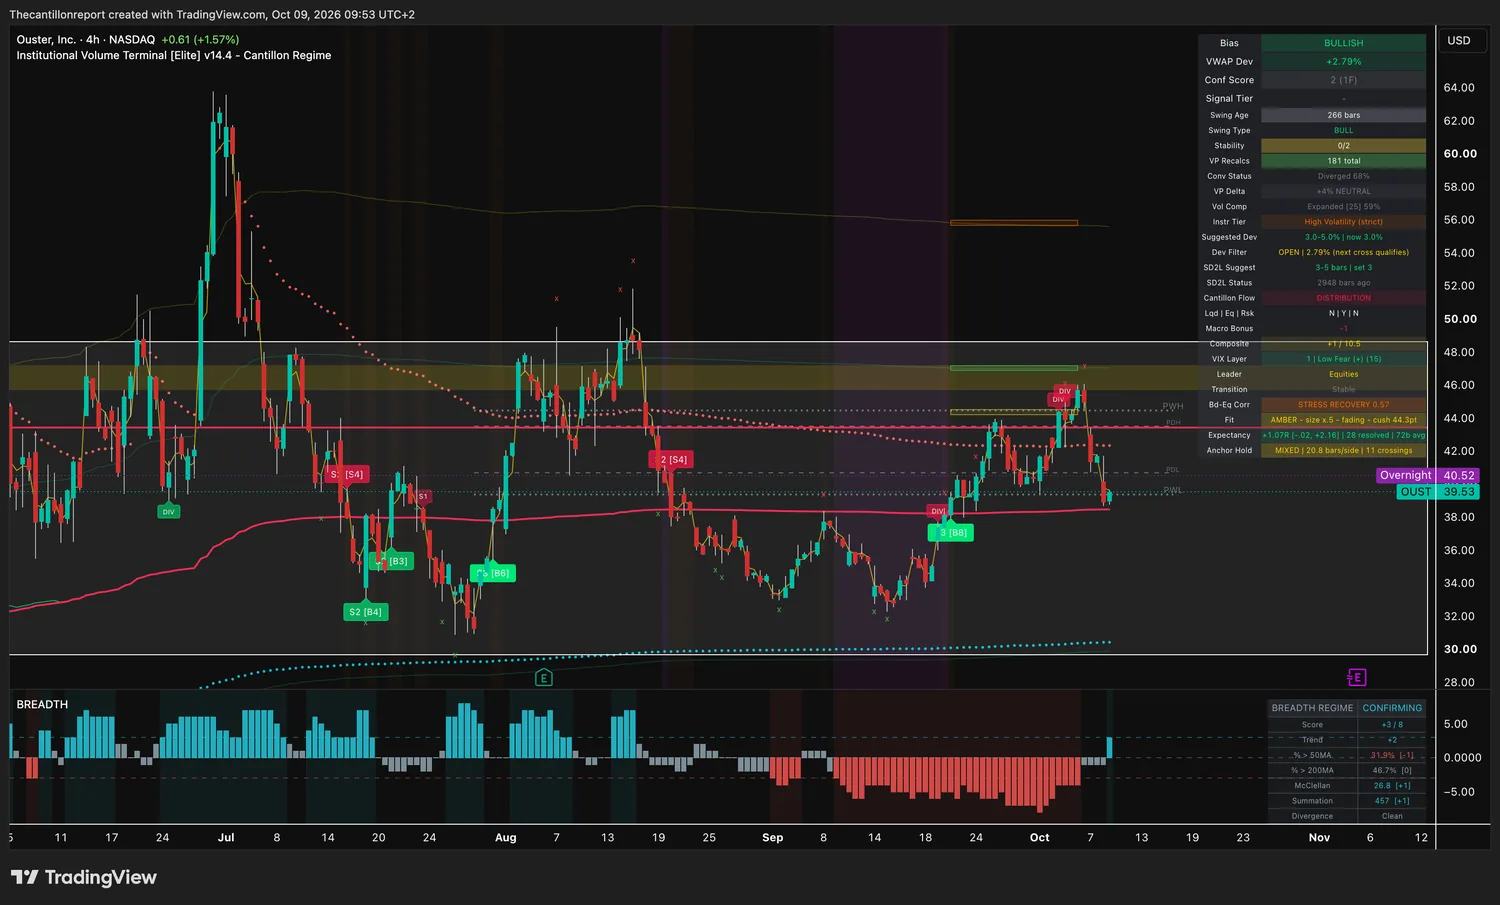Click the High Volatility (strict) cell
This screenshot has width=1500, height=905.
[1343, 222]
